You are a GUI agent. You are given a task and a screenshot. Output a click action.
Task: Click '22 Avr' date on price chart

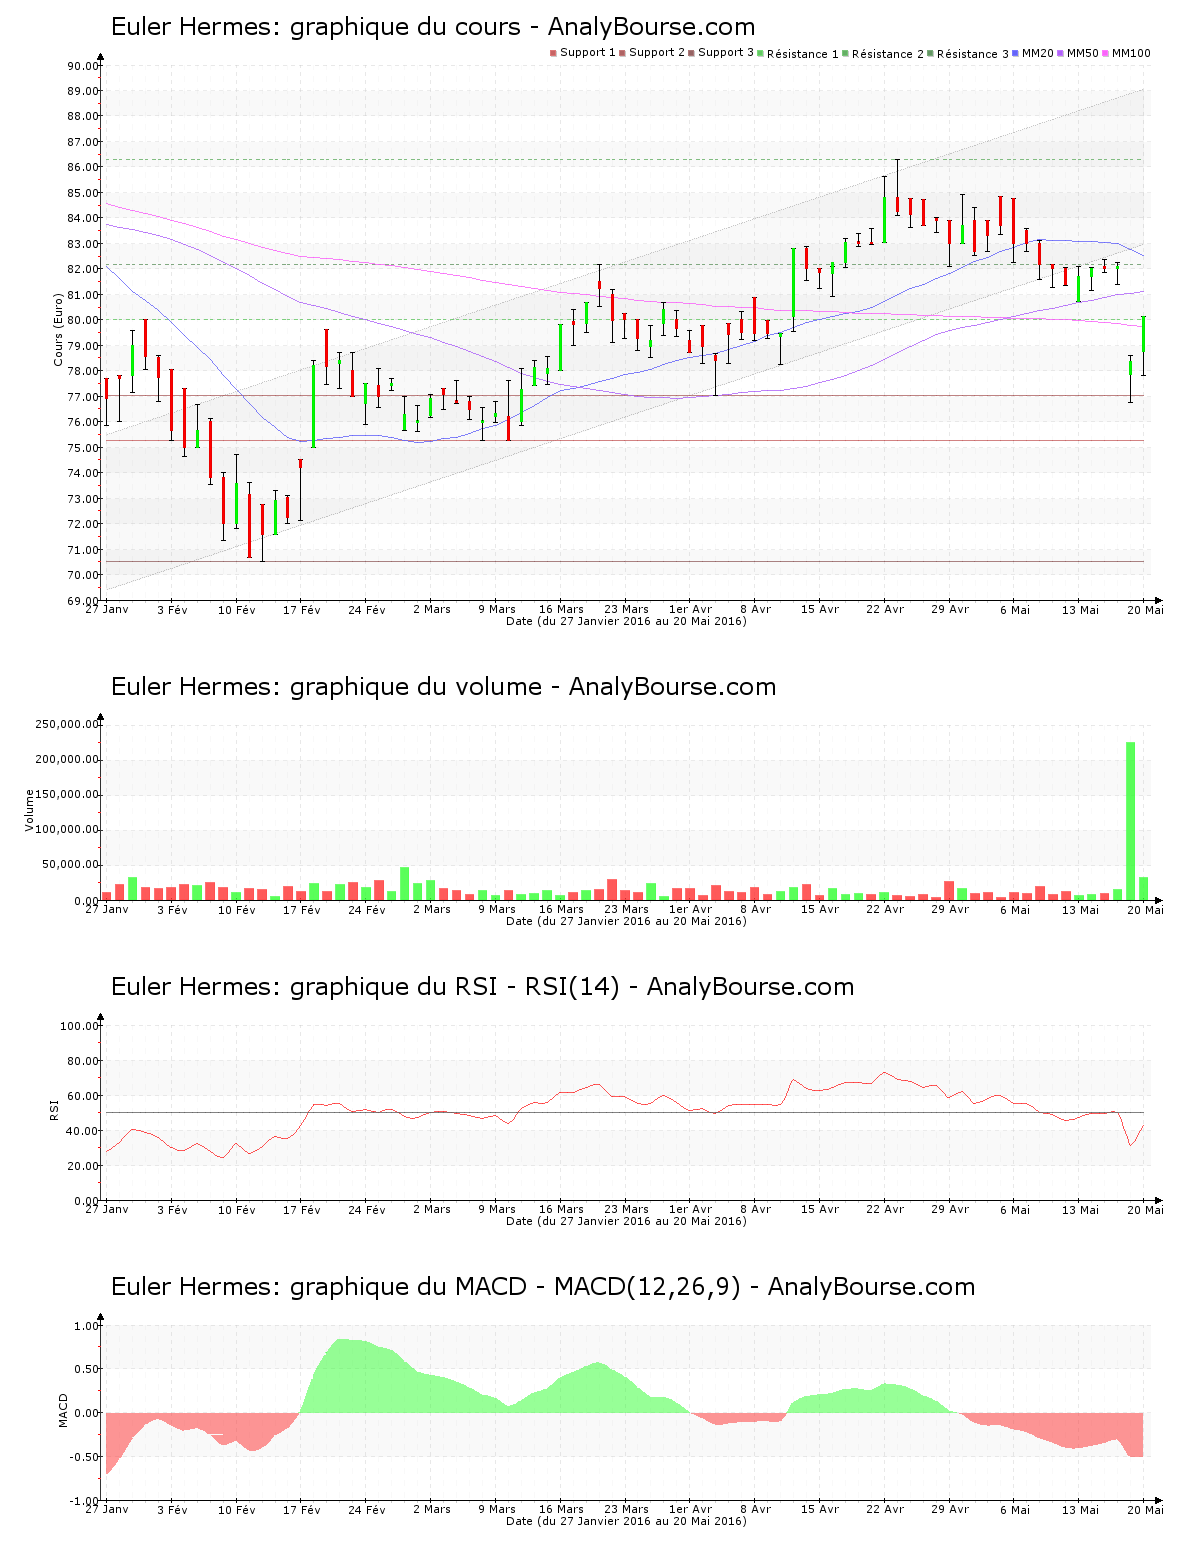tap(885, 609)
